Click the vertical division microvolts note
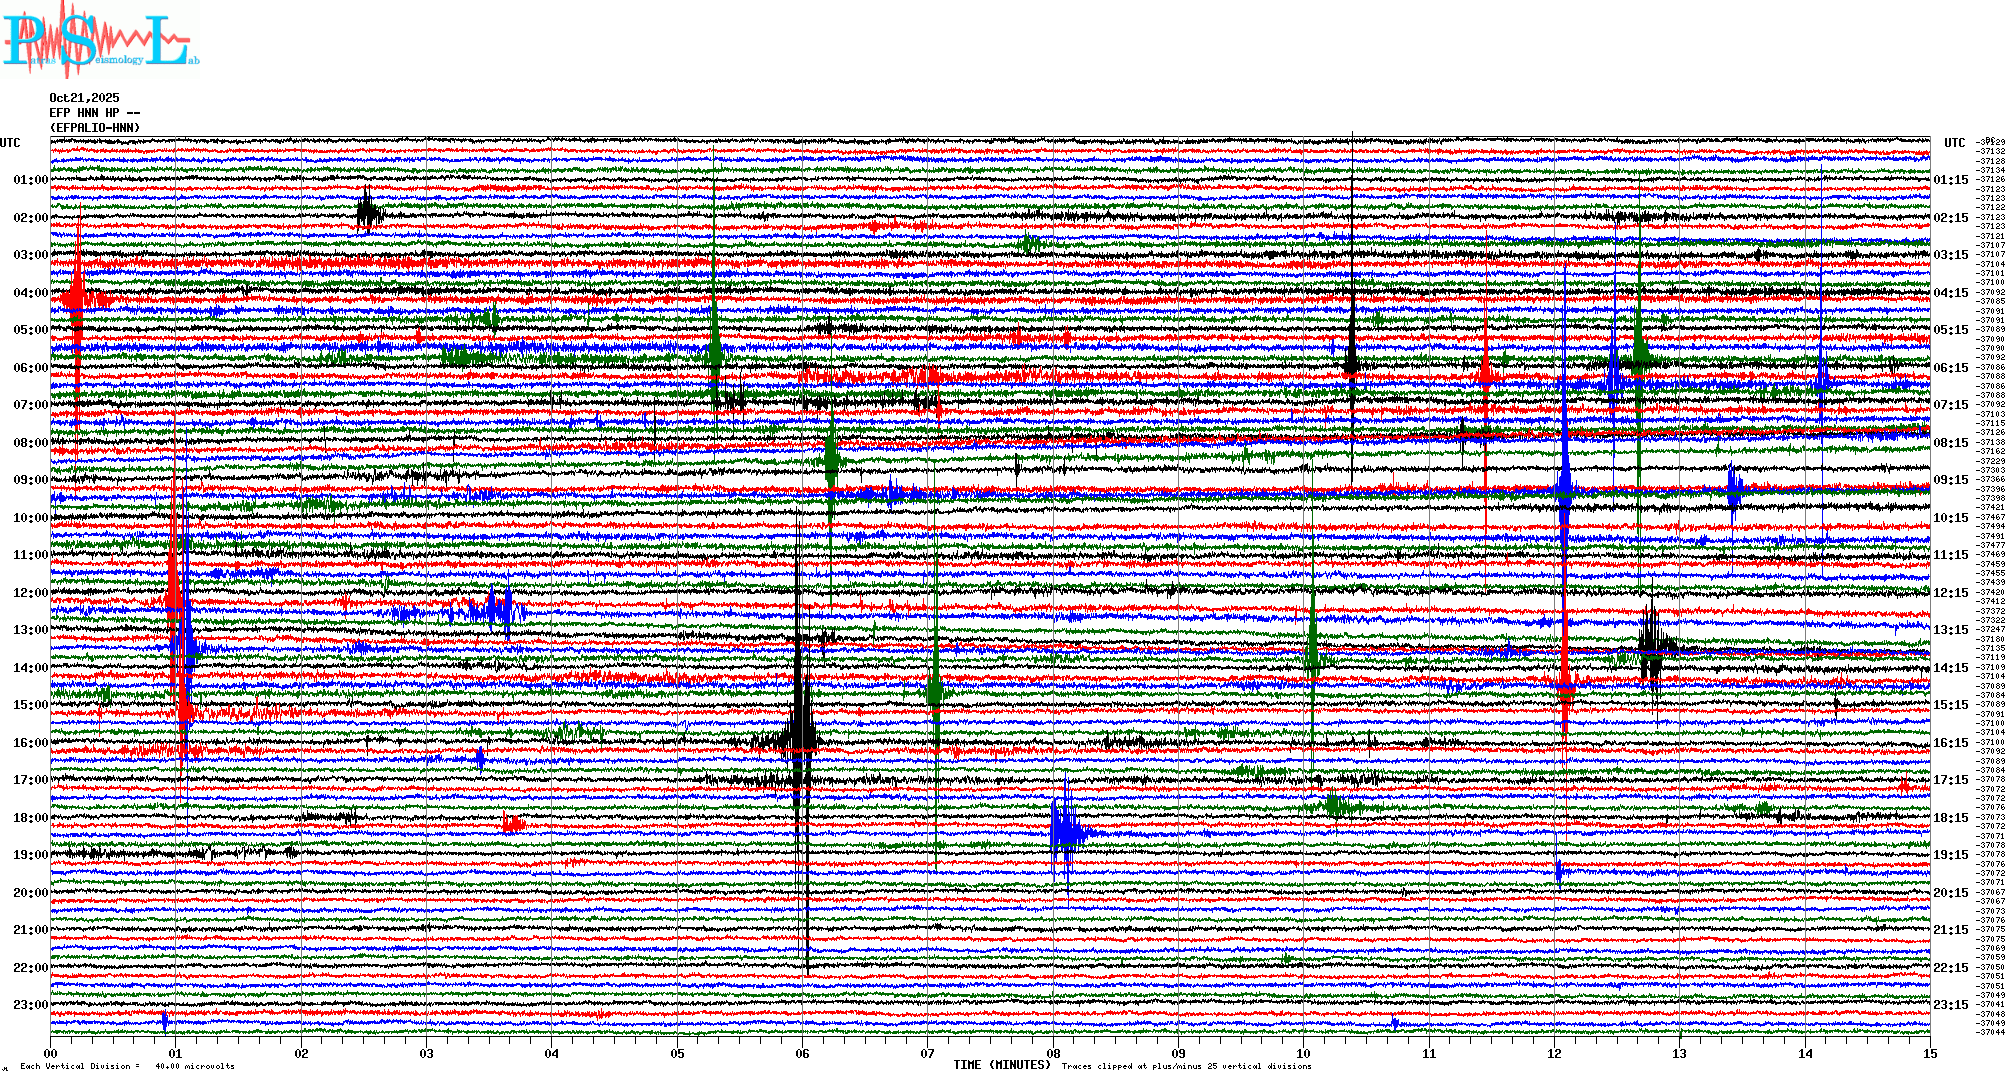Viewport: 2010px width, 1080px height. click(x=127, y=1066)
